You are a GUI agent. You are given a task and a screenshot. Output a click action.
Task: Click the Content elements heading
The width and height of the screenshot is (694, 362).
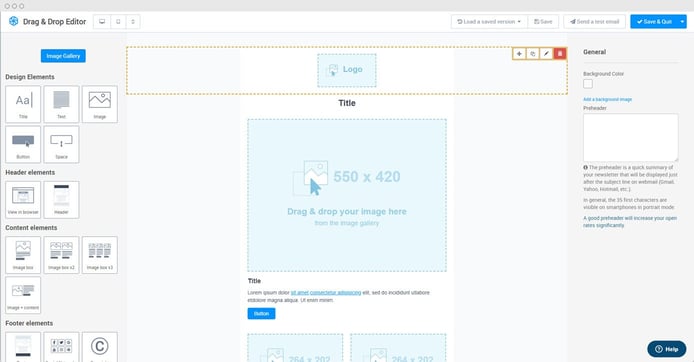(x=31, y=228)
